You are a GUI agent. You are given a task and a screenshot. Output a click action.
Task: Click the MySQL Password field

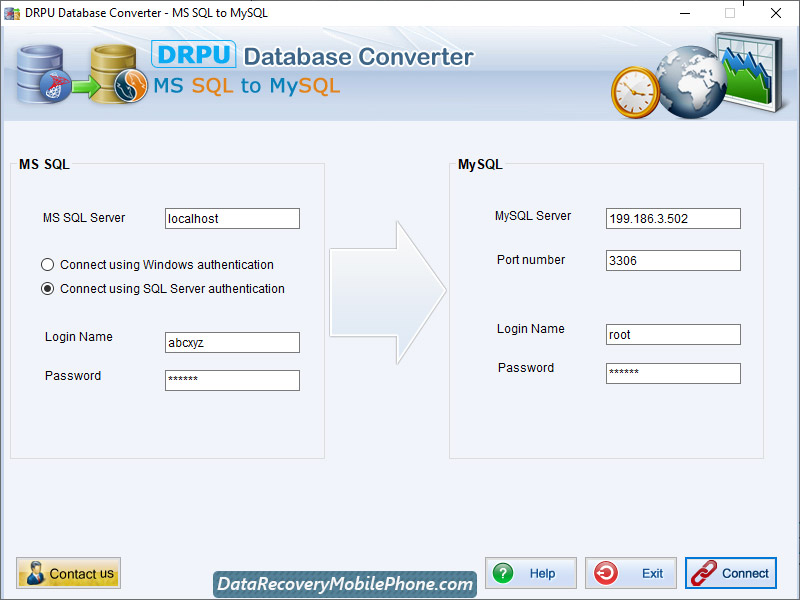click(672, 373)
